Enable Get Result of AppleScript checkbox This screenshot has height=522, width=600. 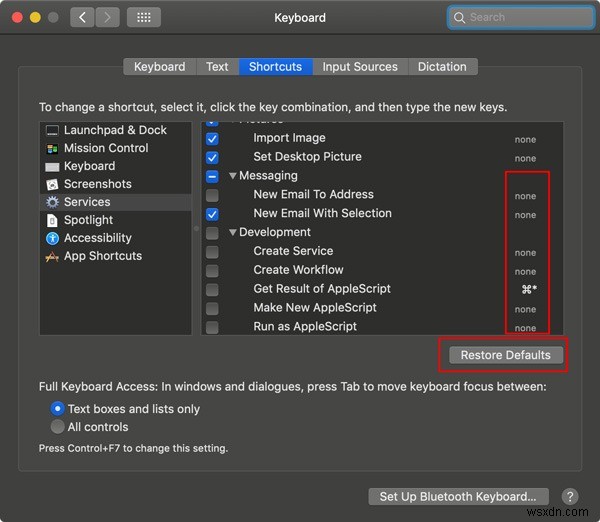tap(212, 289)
